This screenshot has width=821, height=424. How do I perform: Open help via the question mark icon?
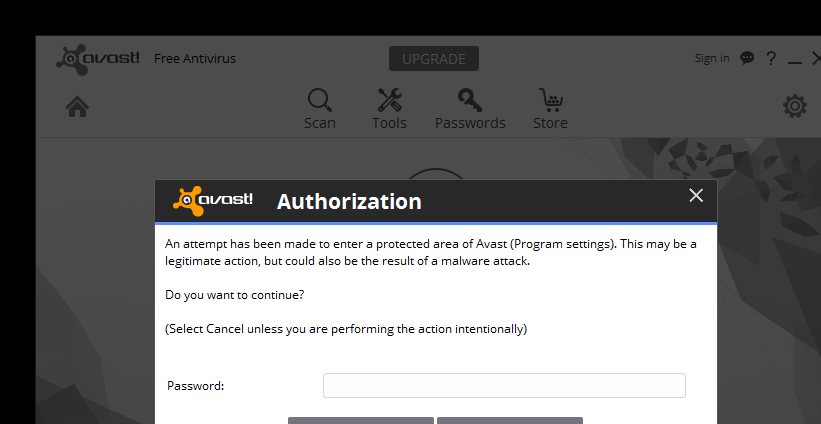[771, 58]
